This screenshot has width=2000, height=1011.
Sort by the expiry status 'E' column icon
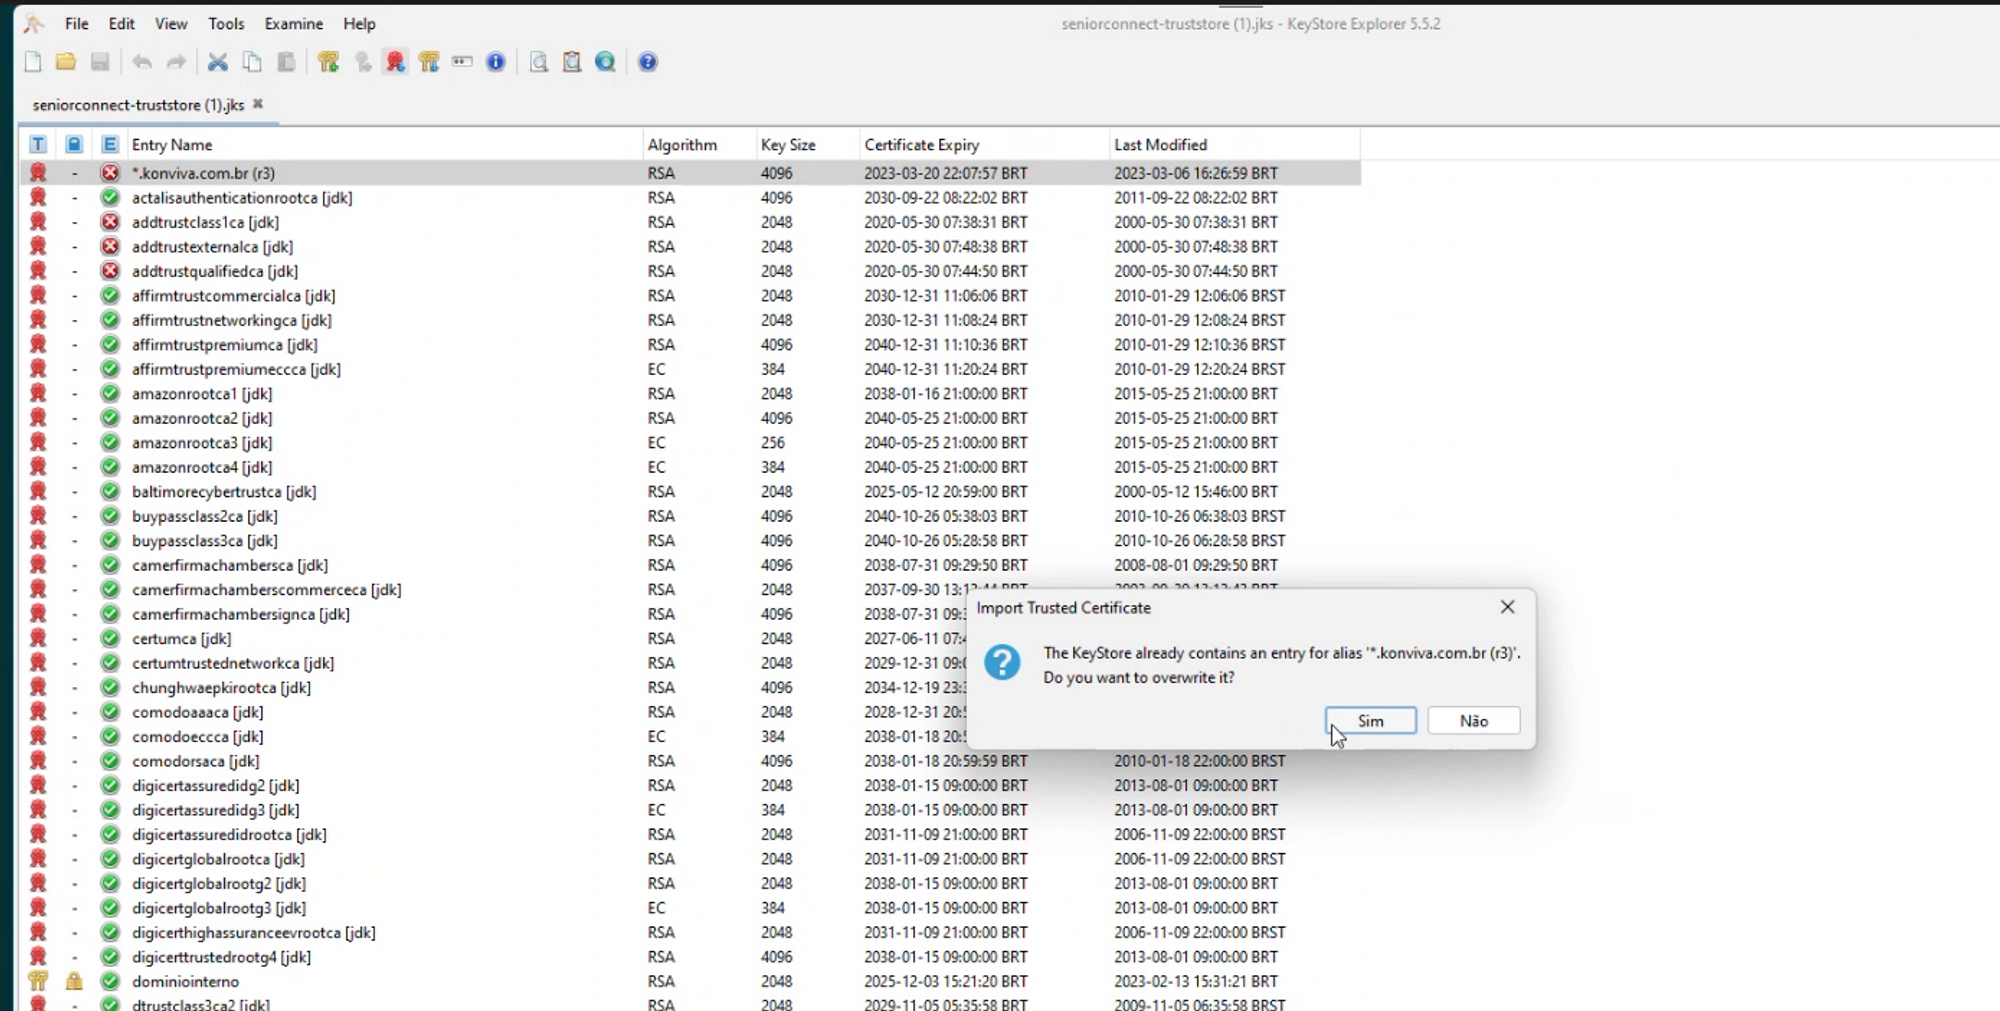[110, 145]
